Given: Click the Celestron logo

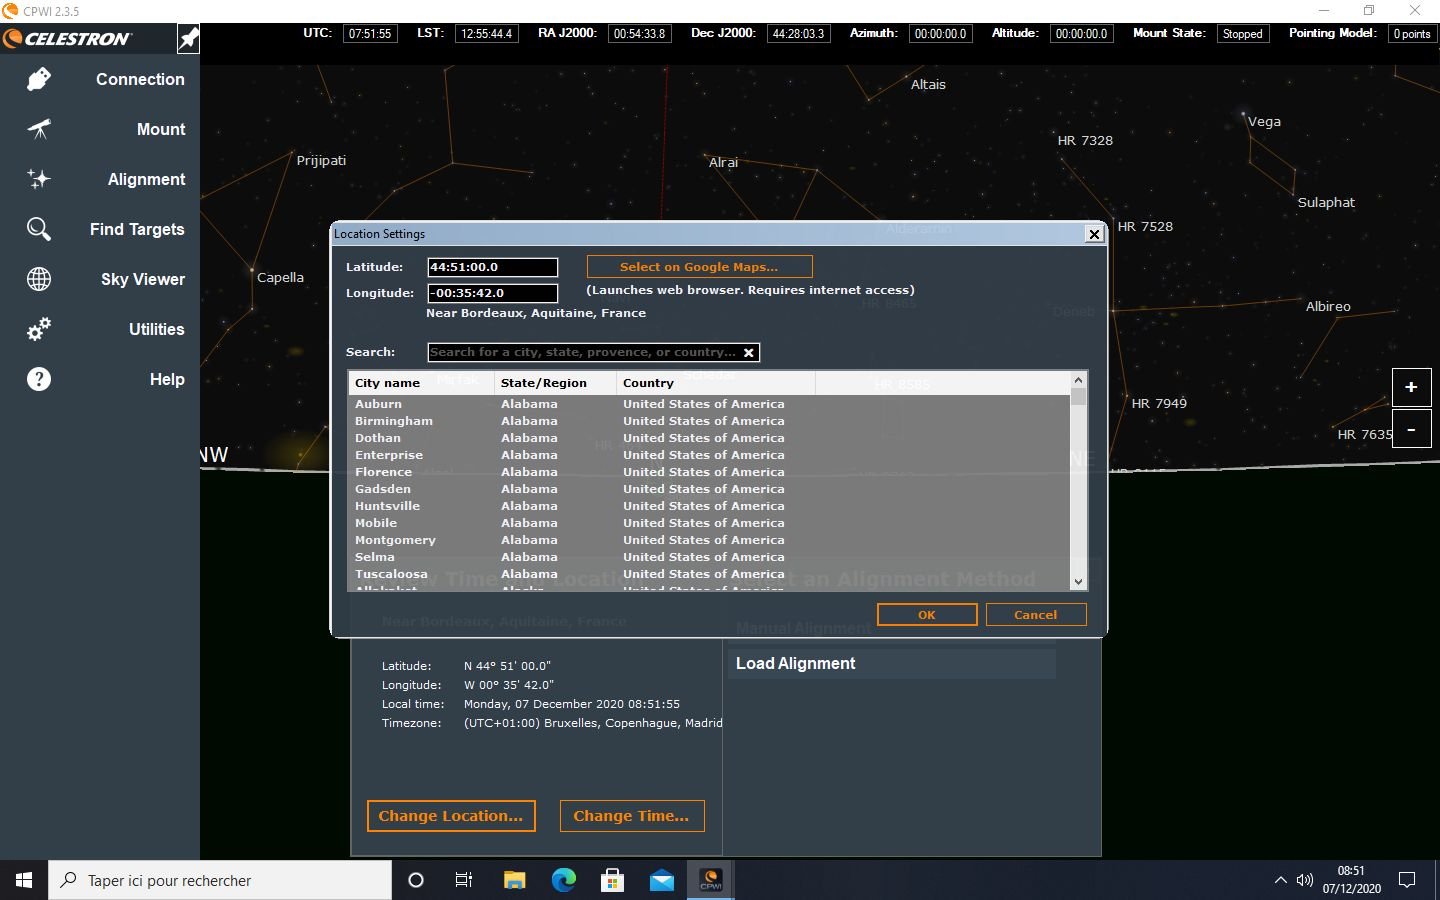Looking at the screenshot, I should 68,39.
